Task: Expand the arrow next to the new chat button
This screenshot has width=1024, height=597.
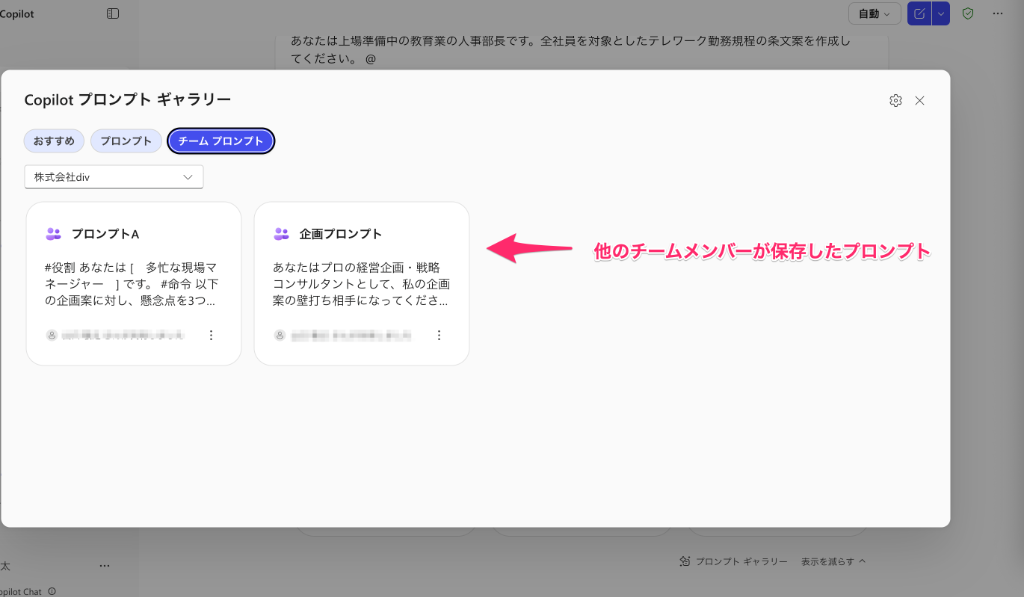Action: (x=940, y=14)
